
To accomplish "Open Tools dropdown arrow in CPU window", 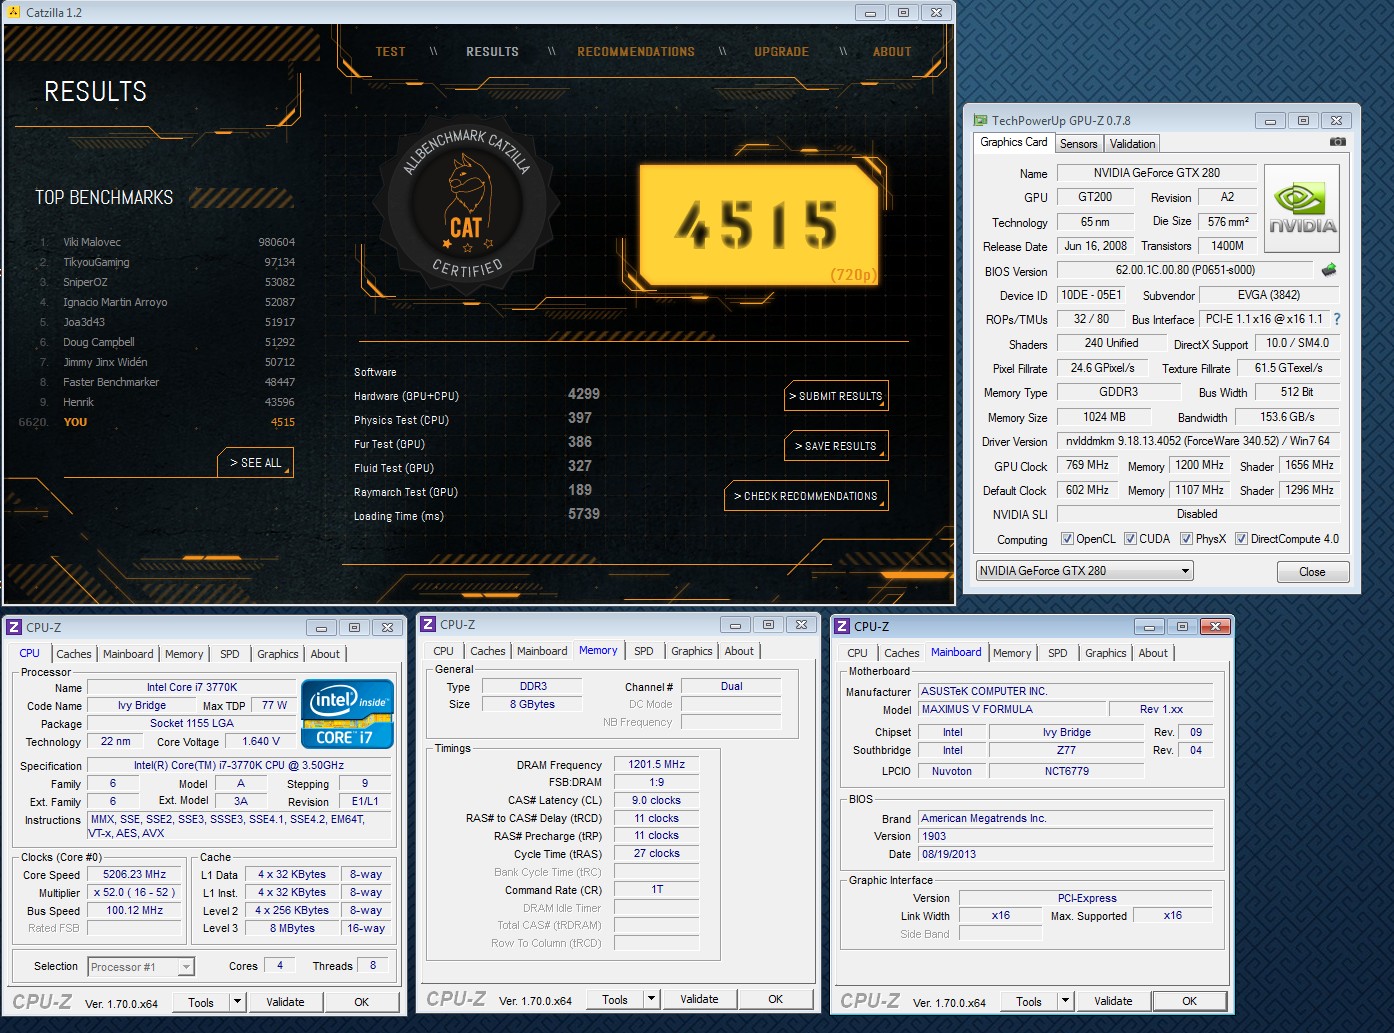I will point(237,1001).
